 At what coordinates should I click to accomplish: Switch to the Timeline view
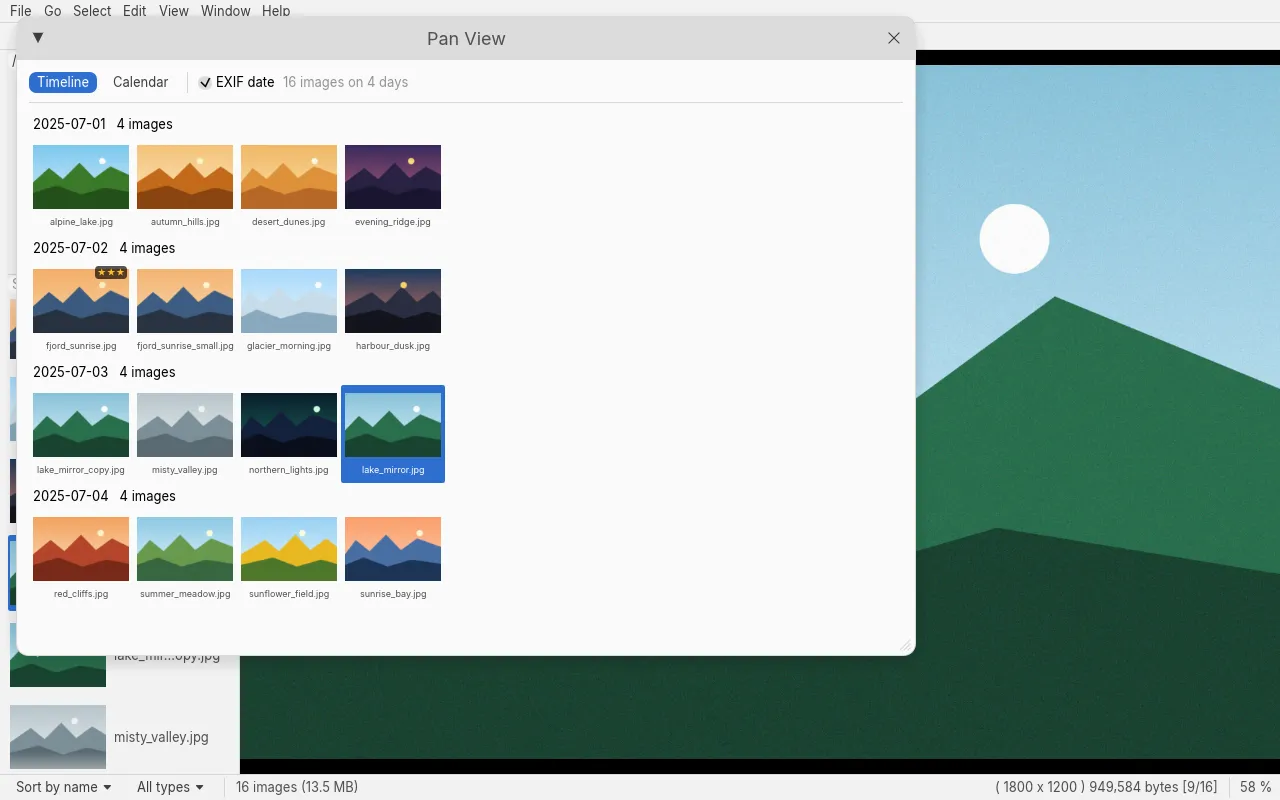[63, 82]
